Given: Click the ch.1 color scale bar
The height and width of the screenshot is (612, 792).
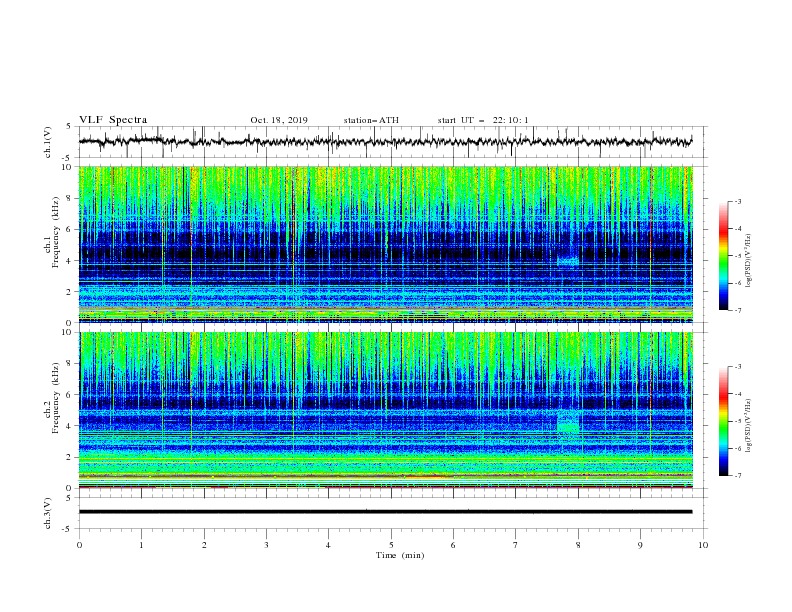Looking at the screenshot, I should [x=724, y=256].
